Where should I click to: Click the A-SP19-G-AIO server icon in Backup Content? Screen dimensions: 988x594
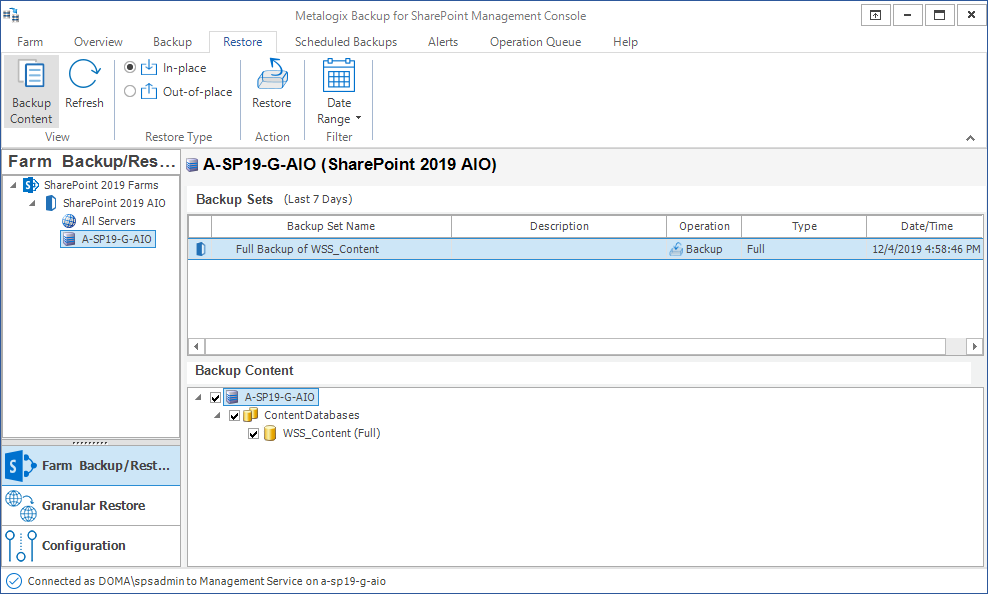pyautogui.click(x=232, y=397)
